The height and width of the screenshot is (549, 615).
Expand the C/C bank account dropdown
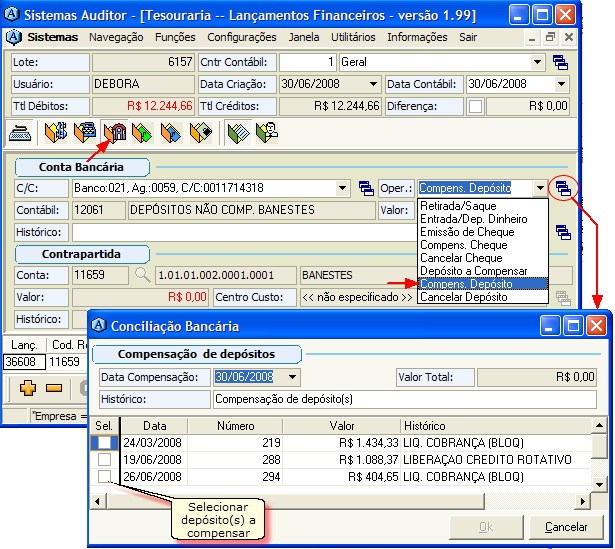point(342,188)
